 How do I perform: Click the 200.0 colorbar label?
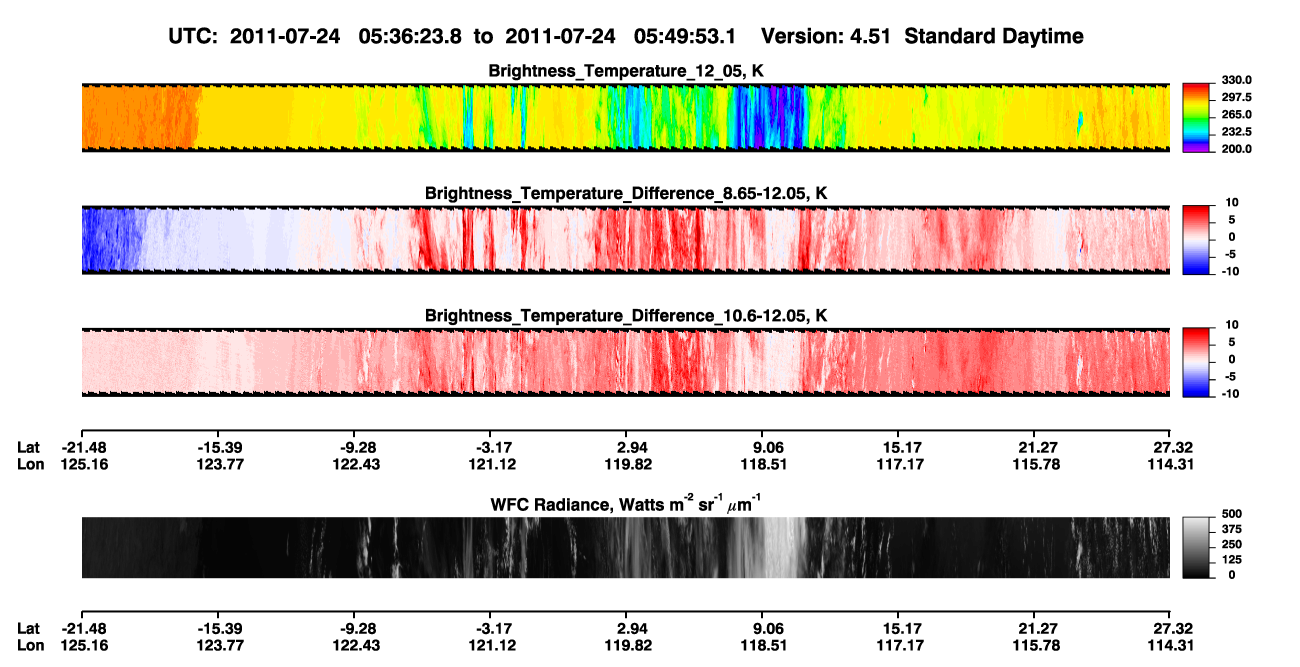[x=1238, y=149]
